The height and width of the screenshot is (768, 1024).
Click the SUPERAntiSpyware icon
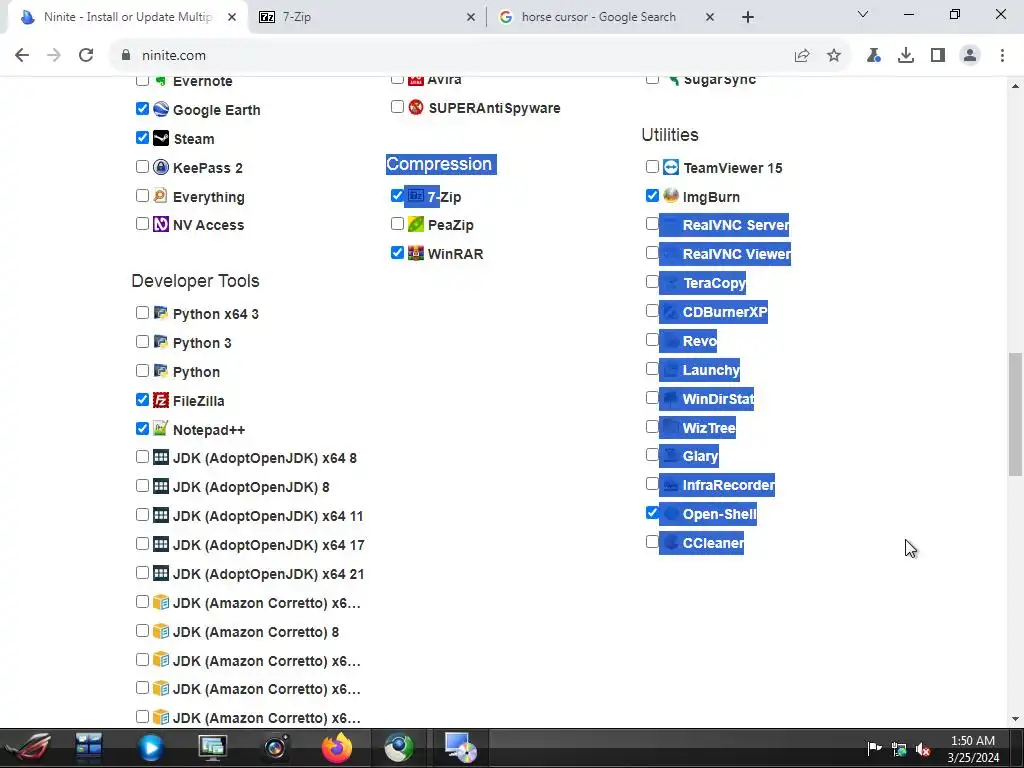click(x=416, y=107)
